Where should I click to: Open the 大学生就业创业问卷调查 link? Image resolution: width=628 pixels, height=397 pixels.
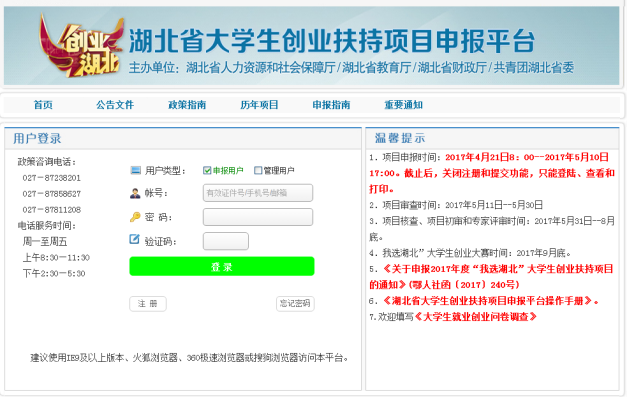point(475,317)
